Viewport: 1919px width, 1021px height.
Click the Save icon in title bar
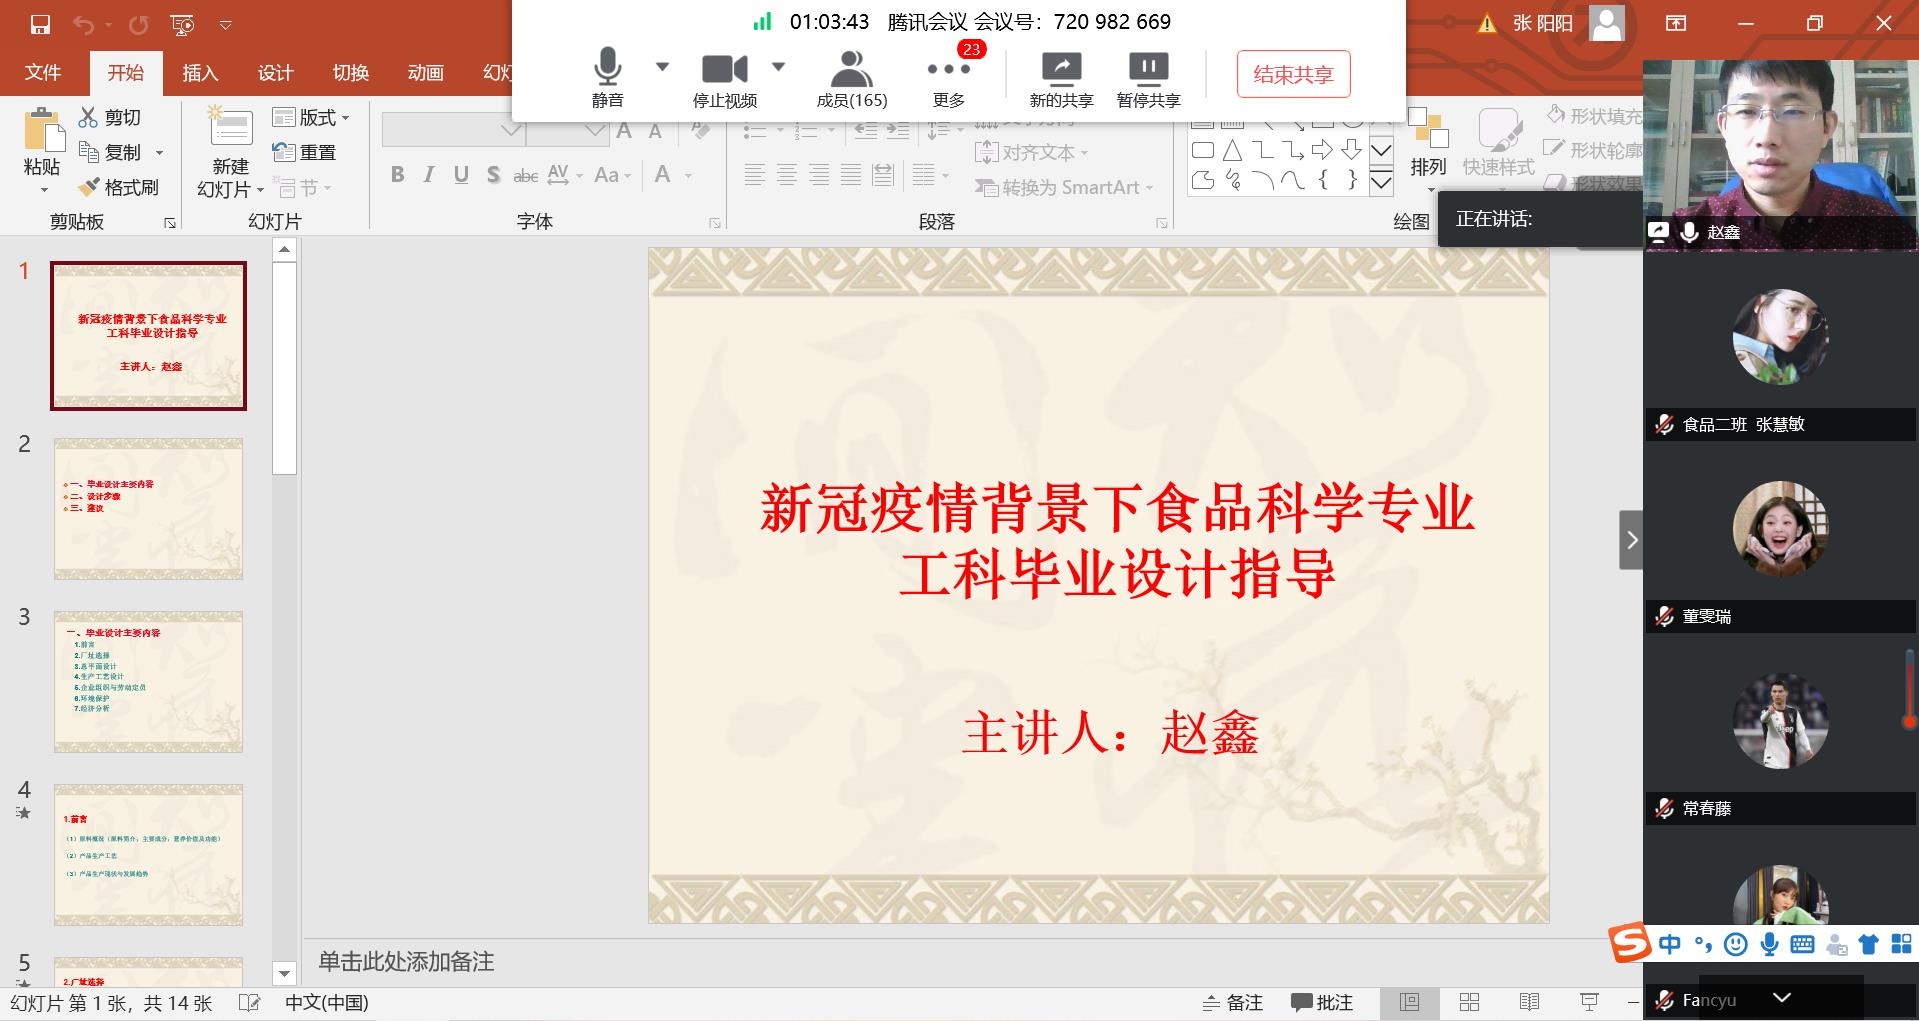[40, 24]
